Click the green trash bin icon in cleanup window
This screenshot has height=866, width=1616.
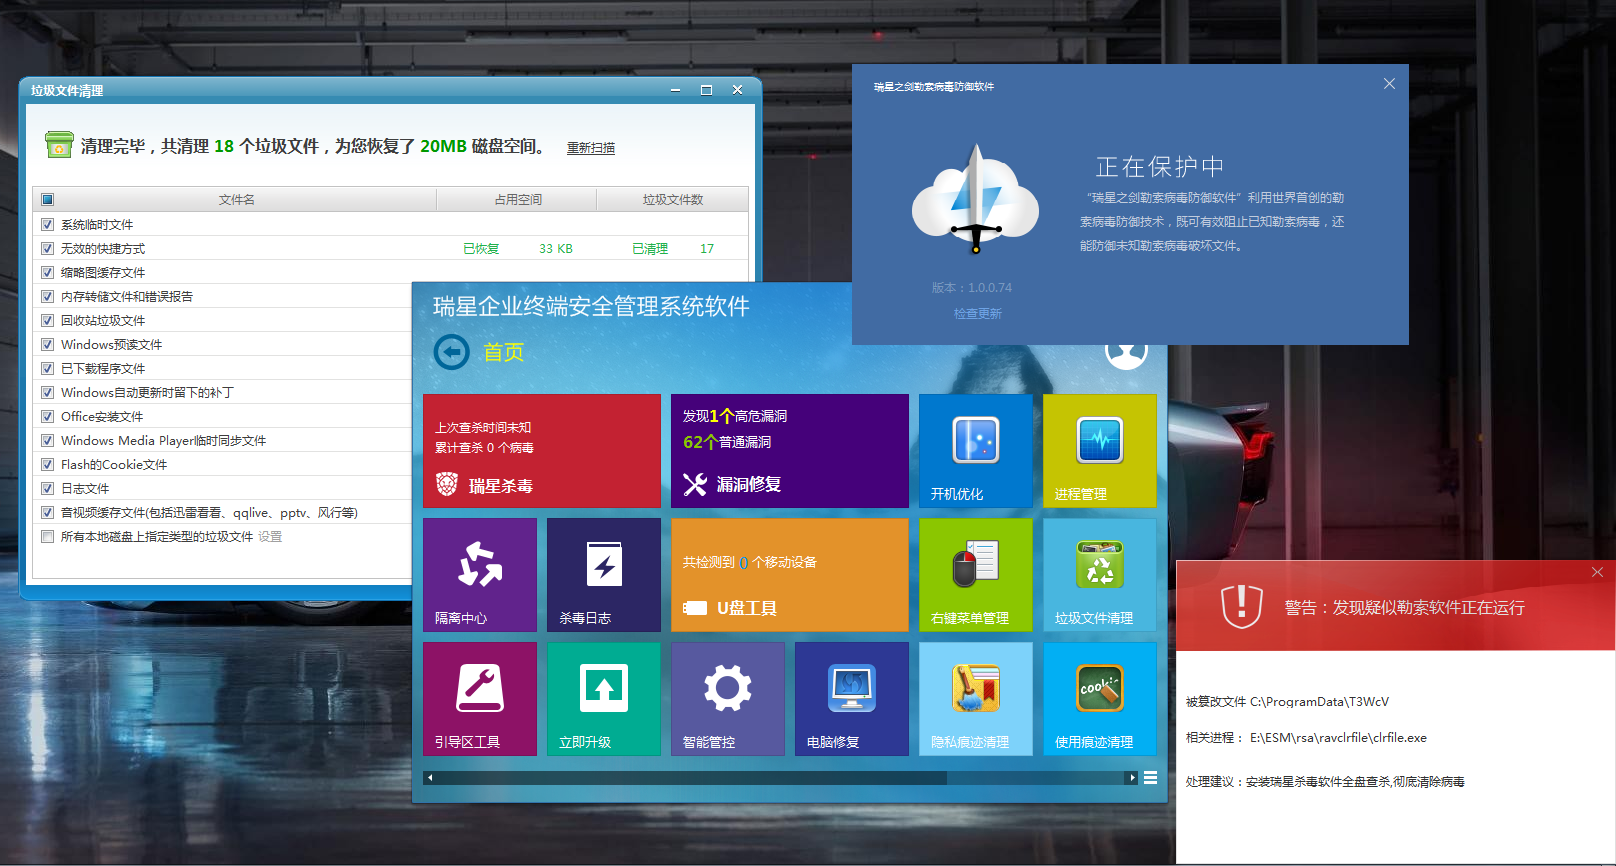tap(59, 145)
